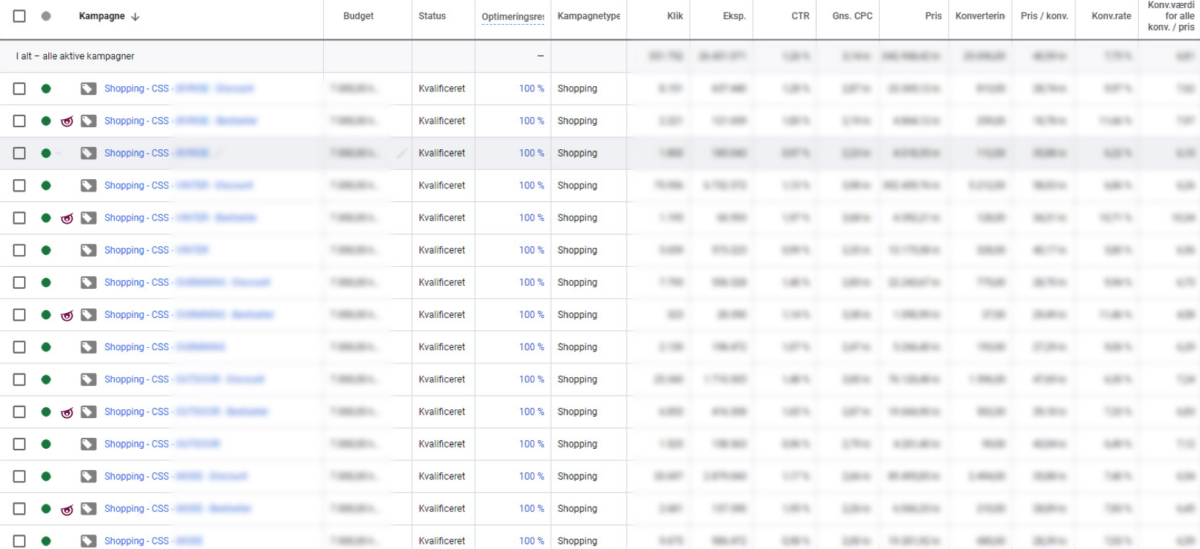
Task: Click the 'I alt – alle aktive kampagner' total row label
Action: click(x=75, y=56)
